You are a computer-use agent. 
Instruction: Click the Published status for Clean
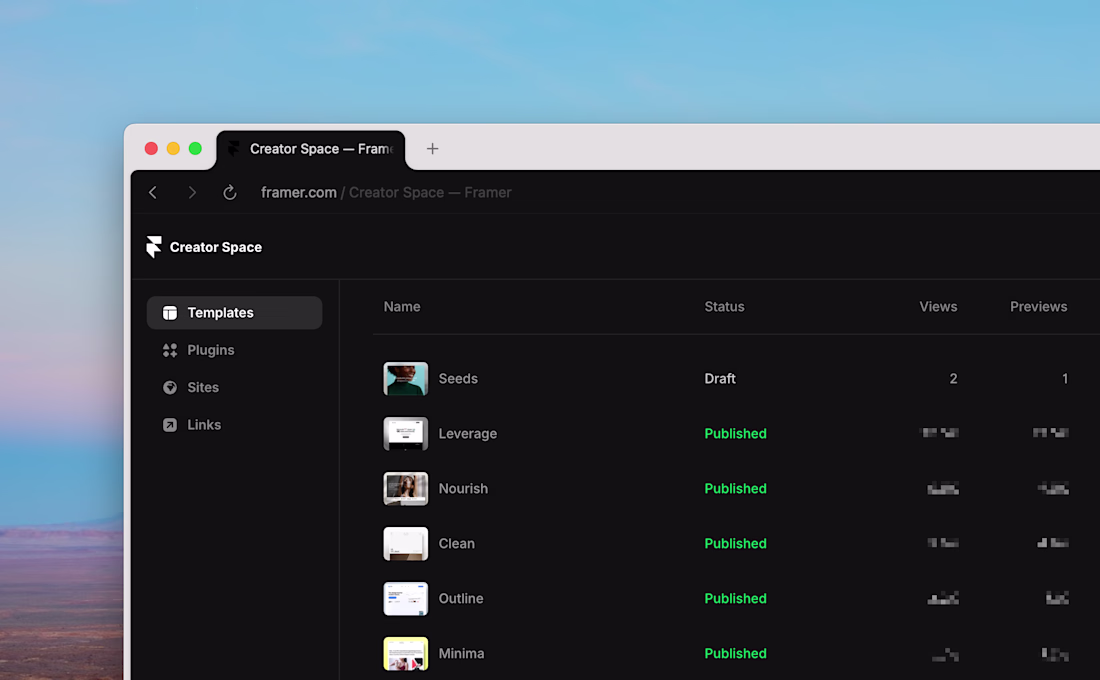735,544
